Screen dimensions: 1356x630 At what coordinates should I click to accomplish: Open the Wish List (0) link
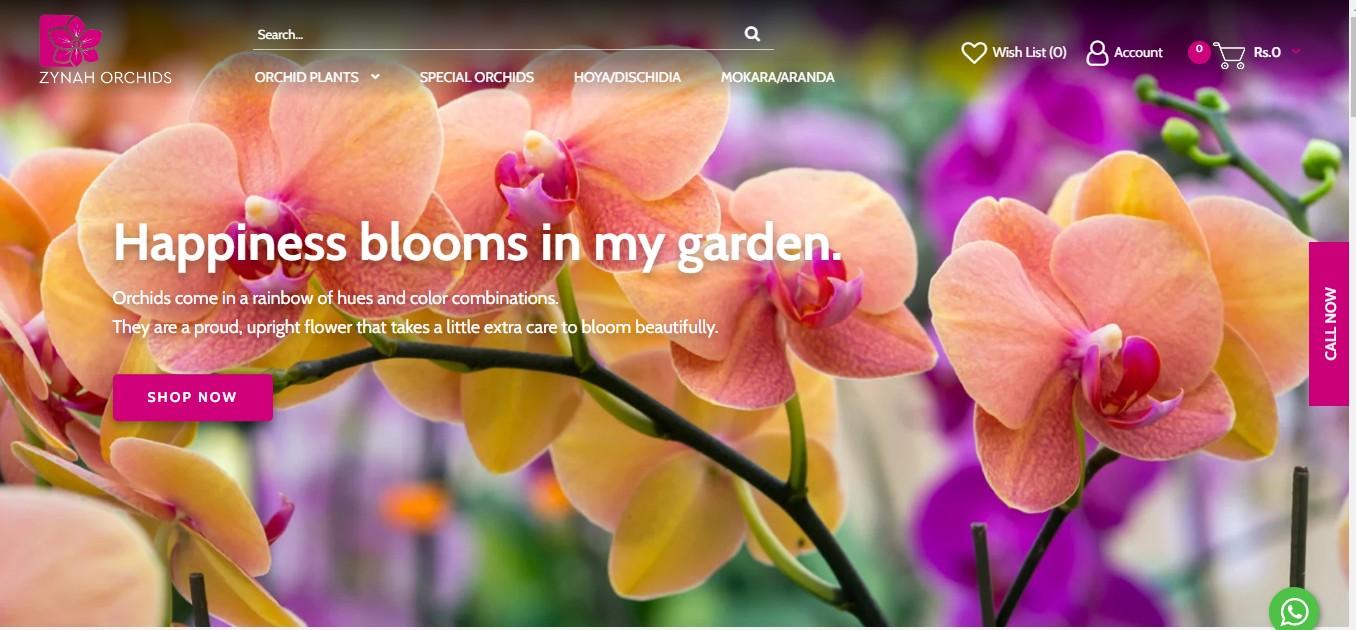1029,52
